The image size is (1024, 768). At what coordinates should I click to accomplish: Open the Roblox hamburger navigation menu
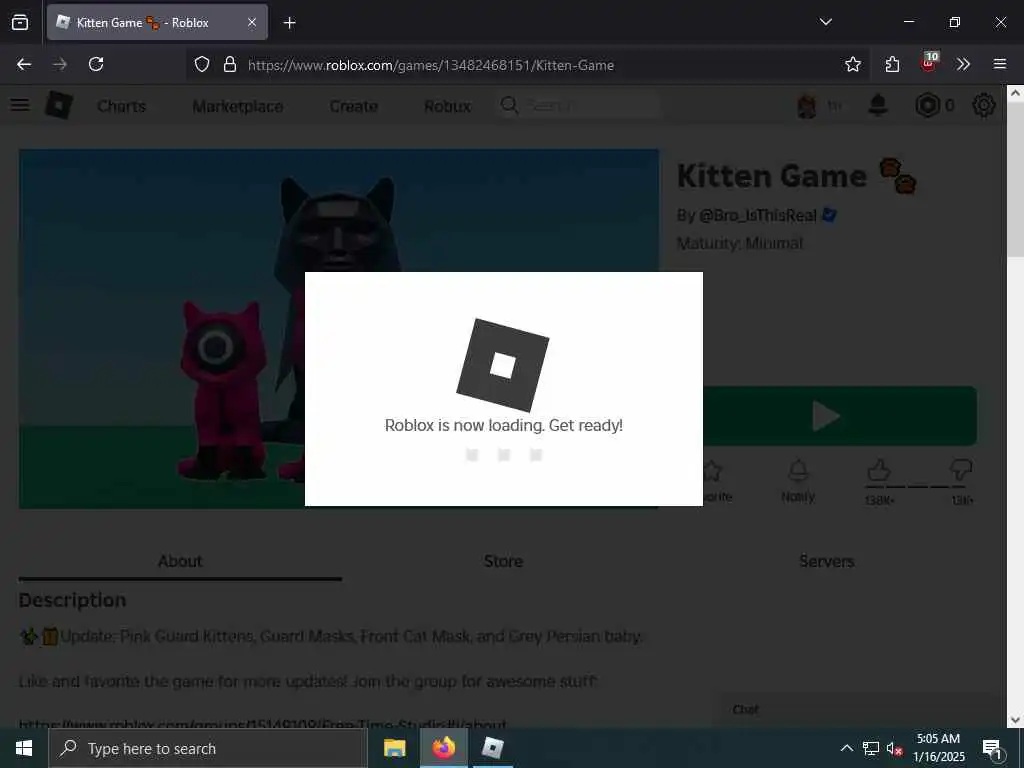(20, 105)
